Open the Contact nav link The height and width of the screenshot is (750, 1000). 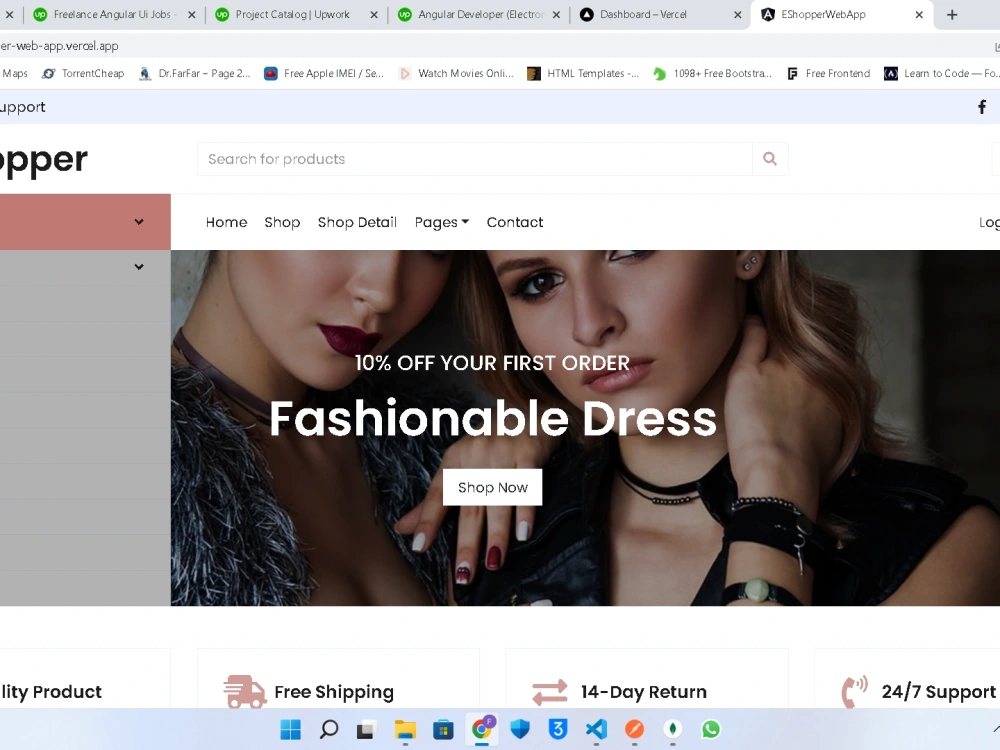point(515,222)
